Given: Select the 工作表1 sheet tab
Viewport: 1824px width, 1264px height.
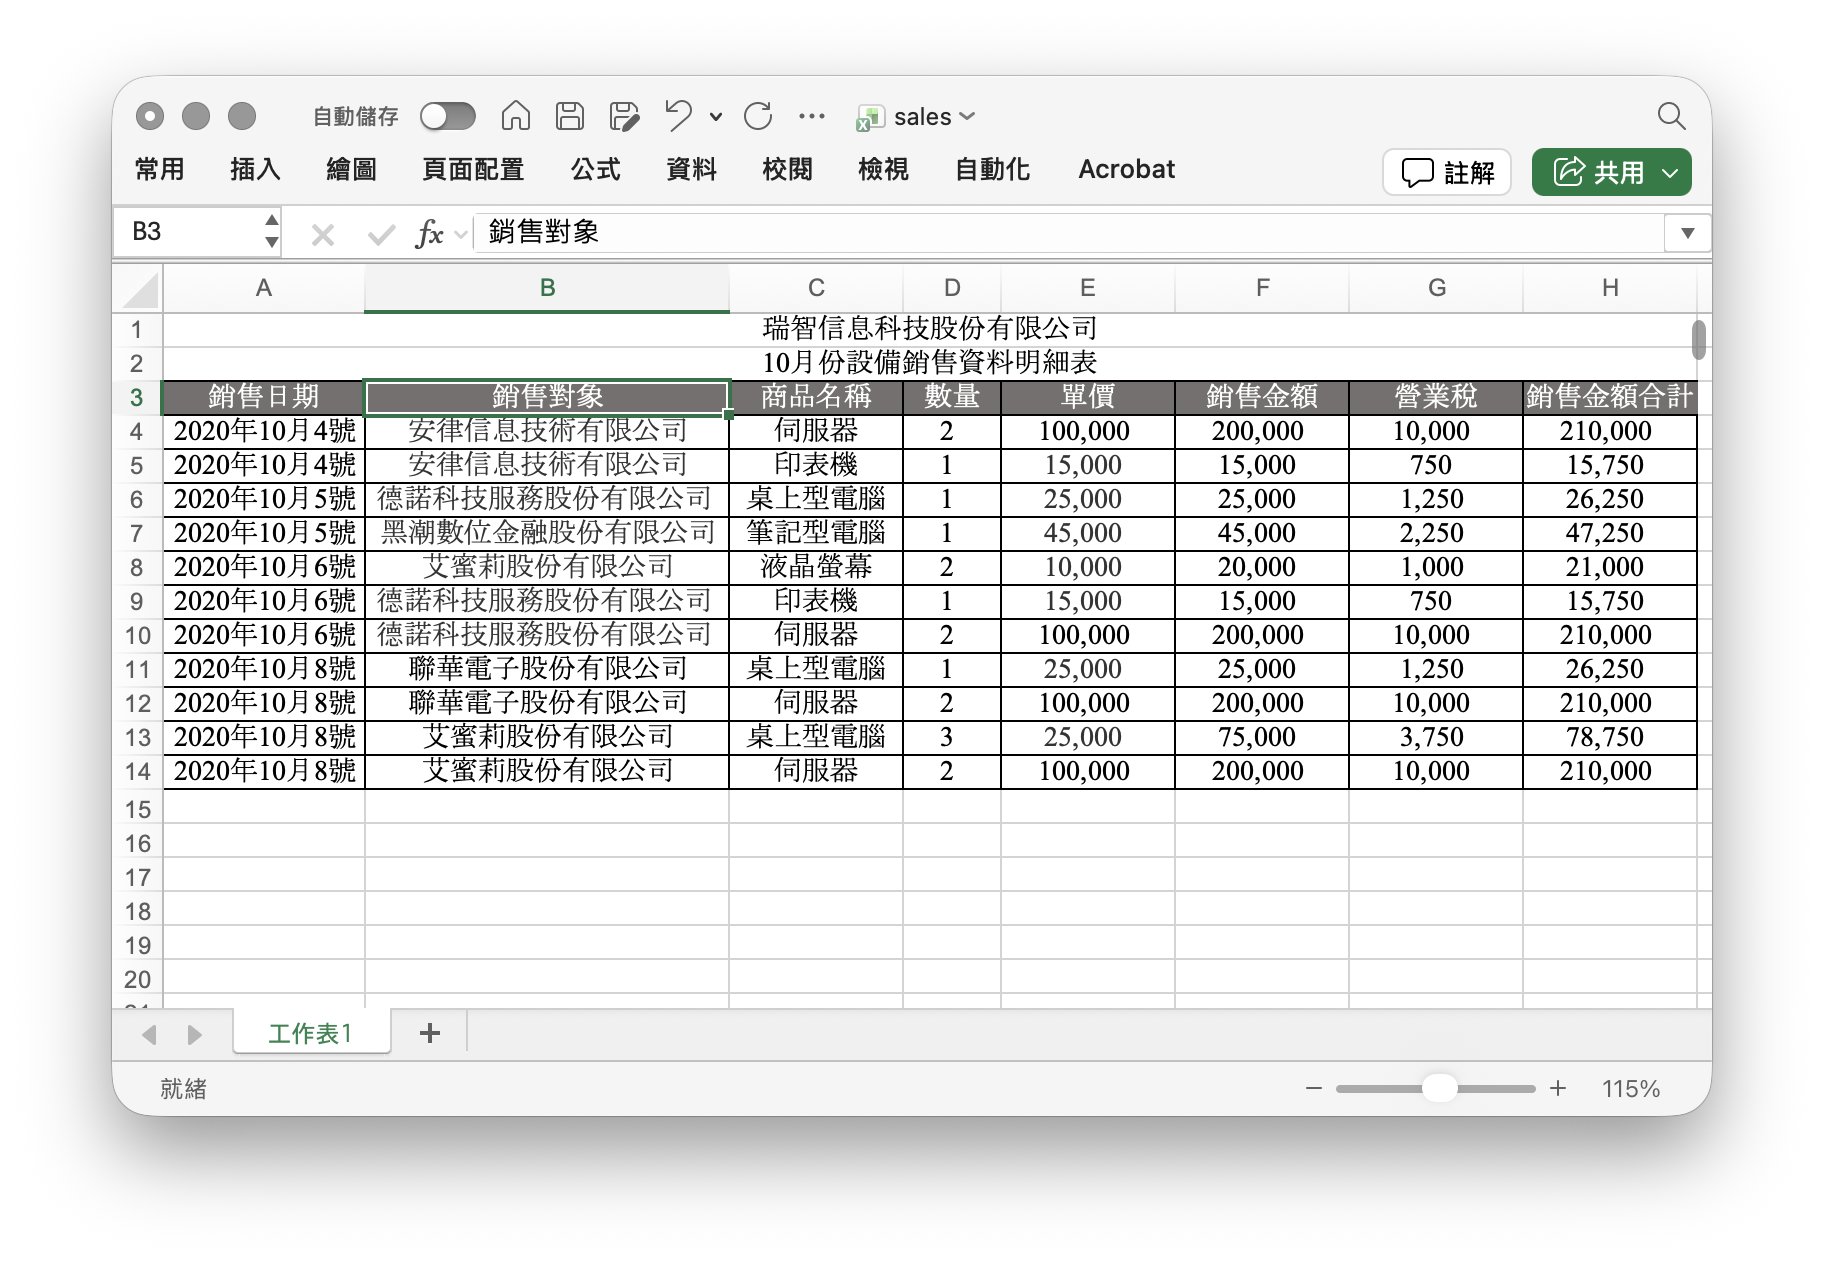Looking at the screenshot, I should [311, 1033].
